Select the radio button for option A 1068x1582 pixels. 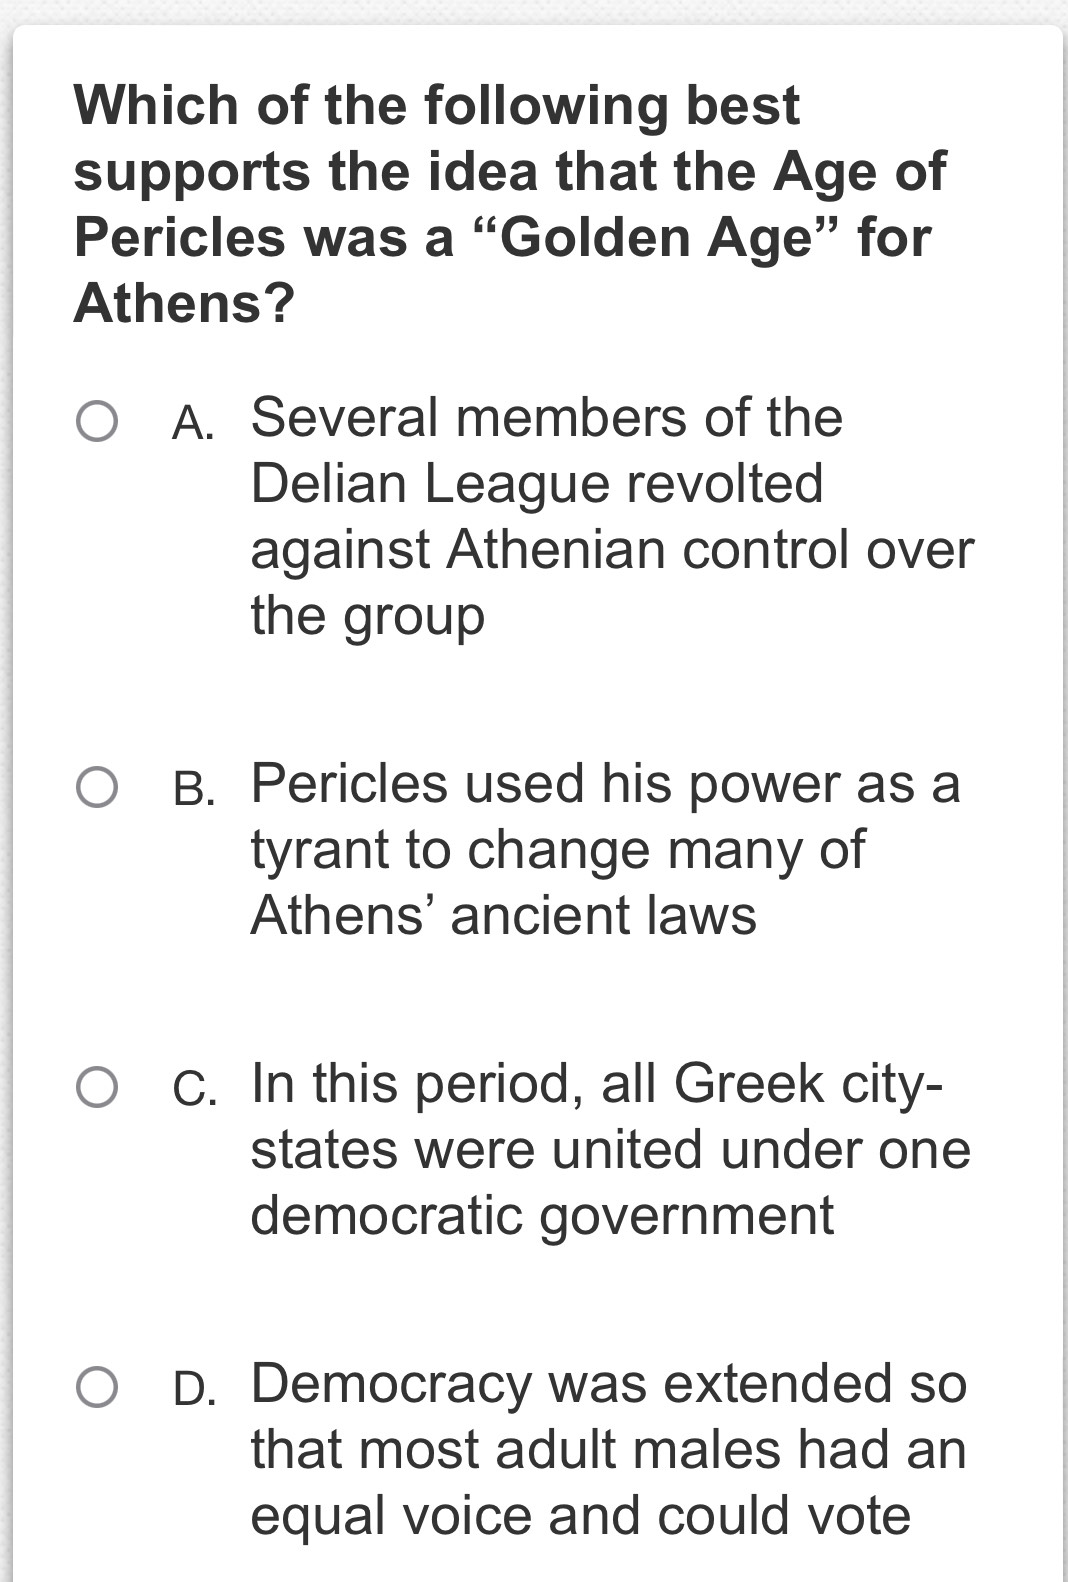97,422
